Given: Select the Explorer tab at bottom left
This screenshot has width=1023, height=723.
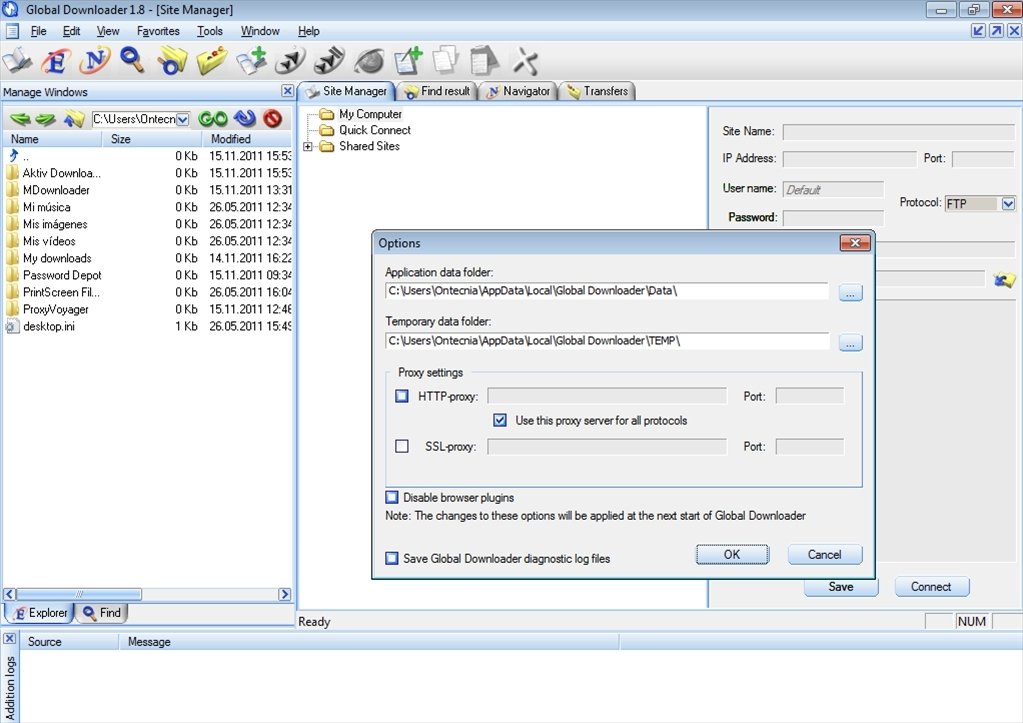Looking at the screenshot, I should pos(40,613).
